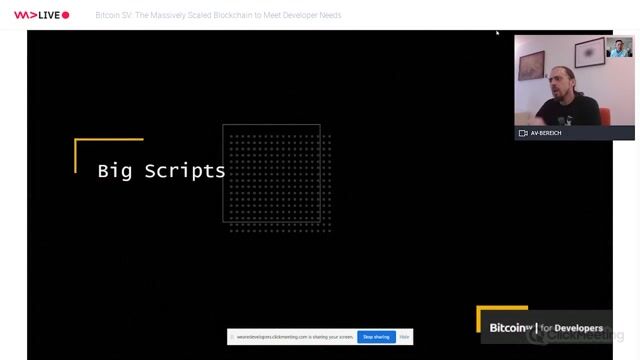Viewport: 640px width, 360px height.
Task: Click the camera icon beside AV-BEREICH
Action: click(x=523, y=133)
